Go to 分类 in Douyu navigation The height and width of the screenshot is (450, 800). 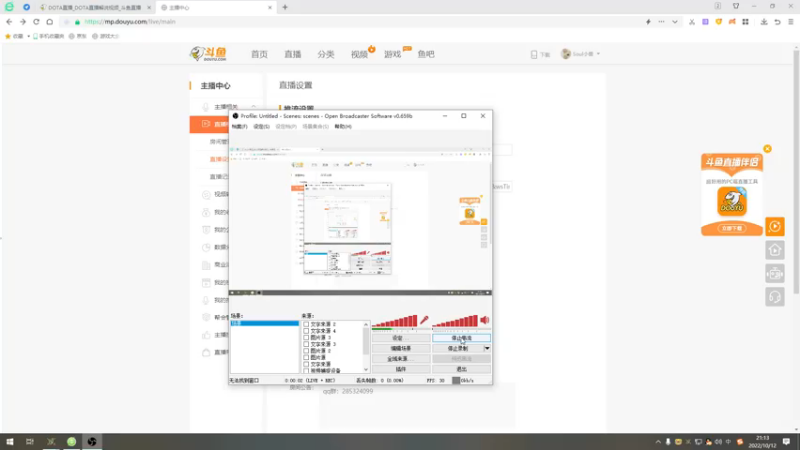(x=326, y=54)
